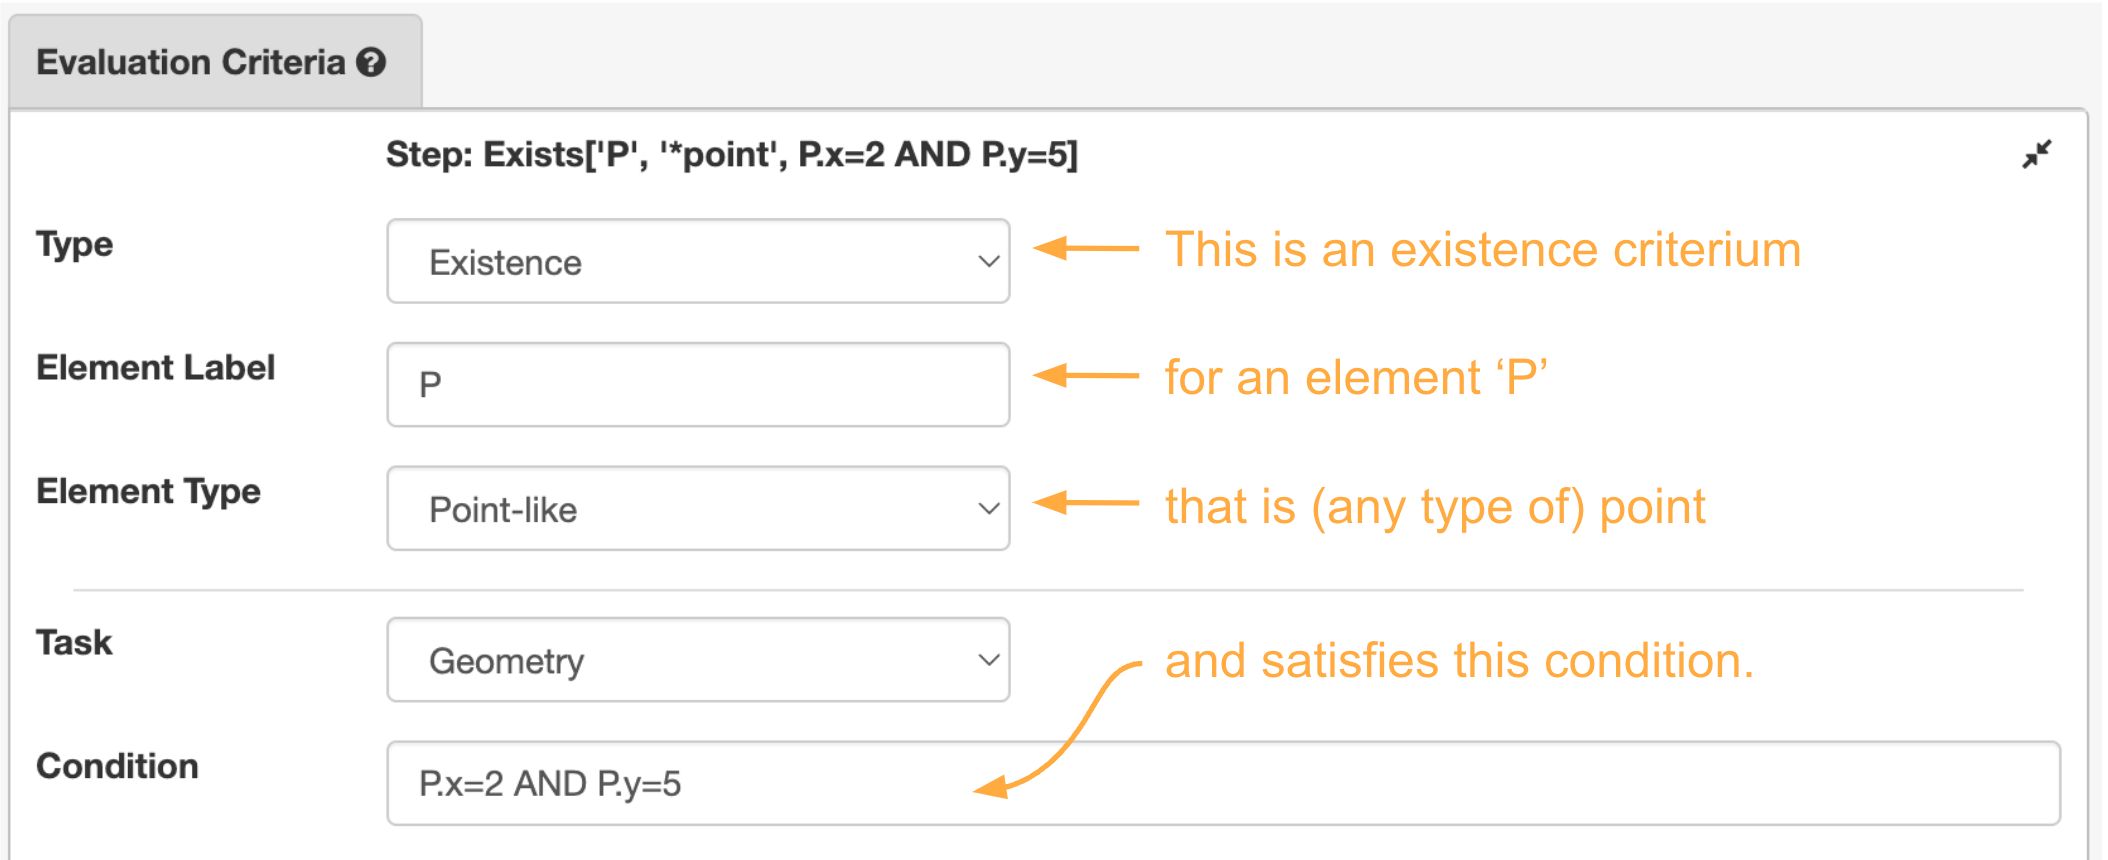Image resolution: width=2108 pixels, height=860 pixels.
Task: Click the Type field label
Action: 72,245
